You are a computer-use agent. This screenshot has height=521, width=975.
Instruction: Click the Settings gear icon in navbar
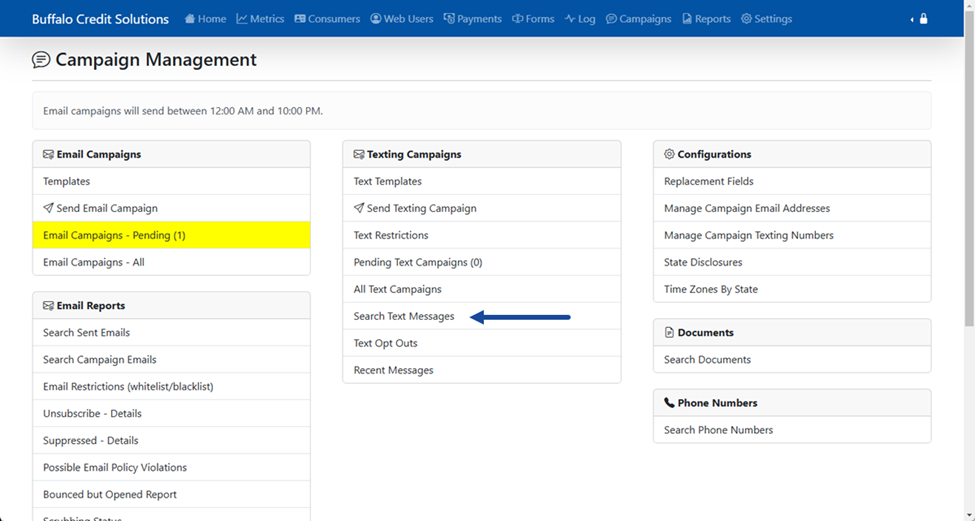pos(746,19)
